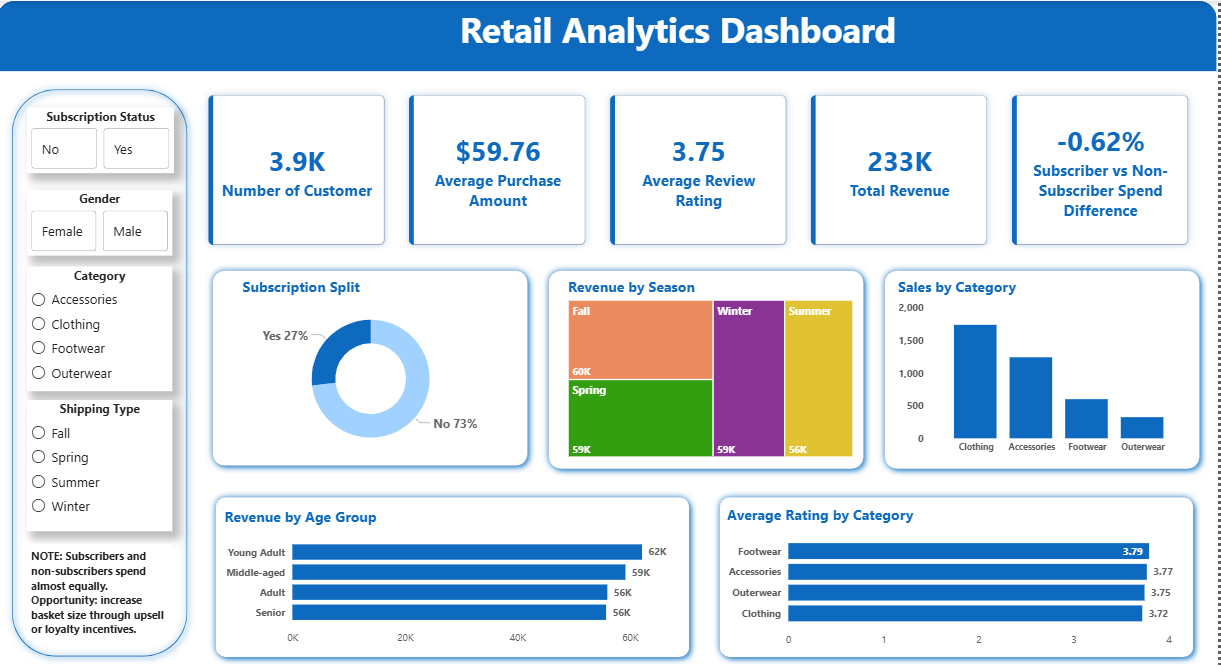Click the Clothing average rating bar
1221x667 pixels.
[x=965, y=613]
